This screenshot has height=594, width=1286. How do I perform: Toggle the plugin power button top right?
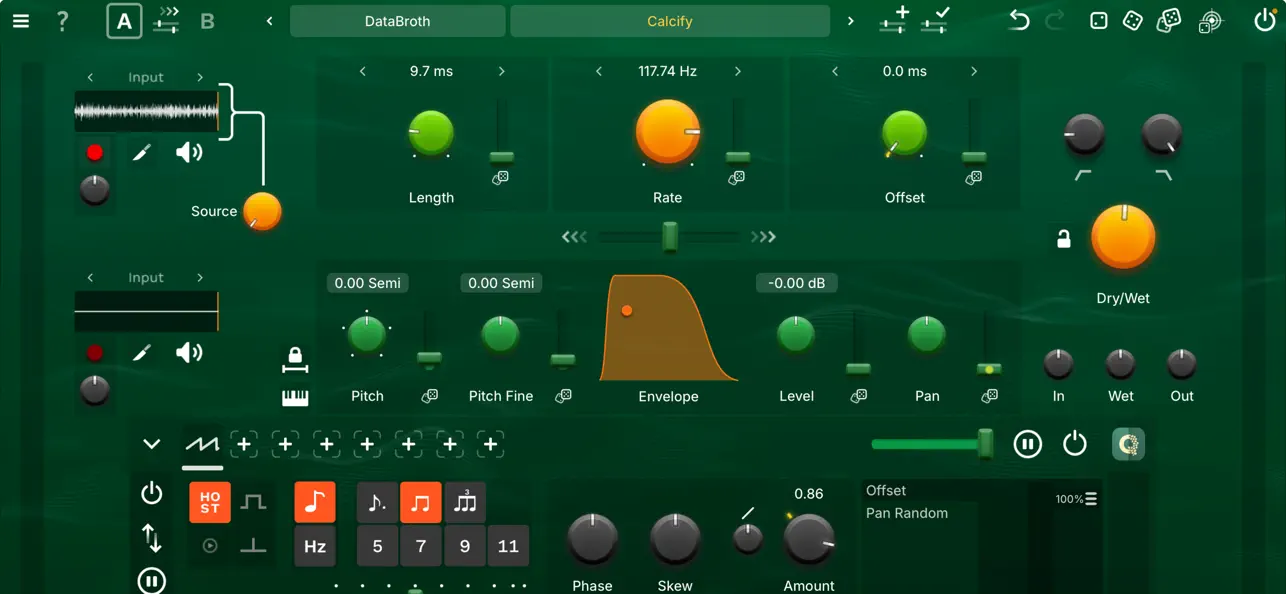coord(1265,19)
